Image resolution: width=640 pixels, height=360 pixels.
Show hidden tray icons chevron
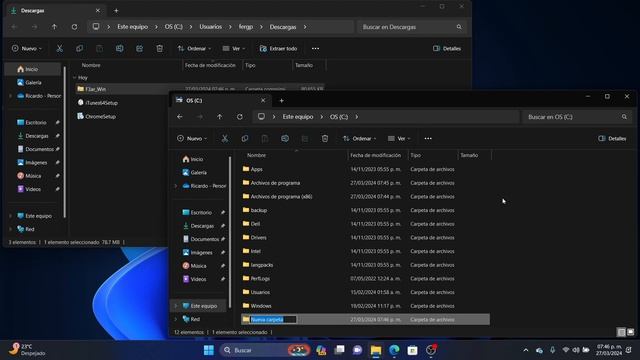click(x=526, y=350)
